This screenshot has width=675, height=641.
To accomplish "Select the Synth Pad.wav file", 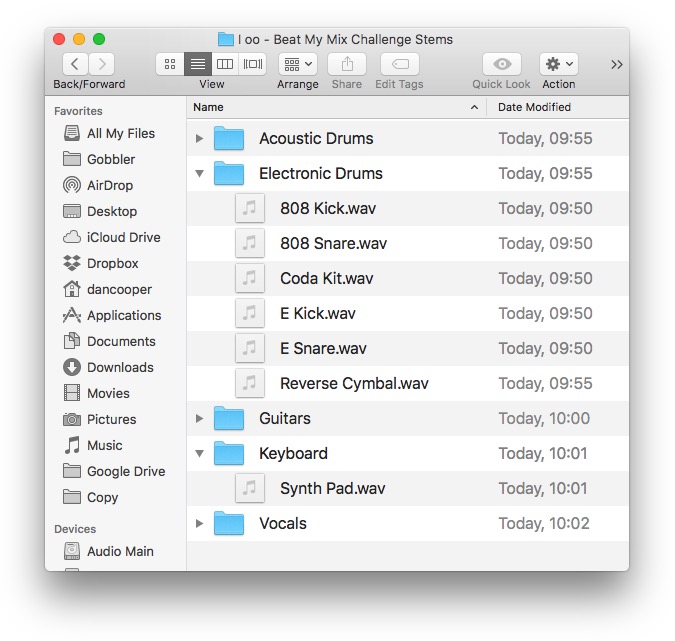I will point(408,489).
